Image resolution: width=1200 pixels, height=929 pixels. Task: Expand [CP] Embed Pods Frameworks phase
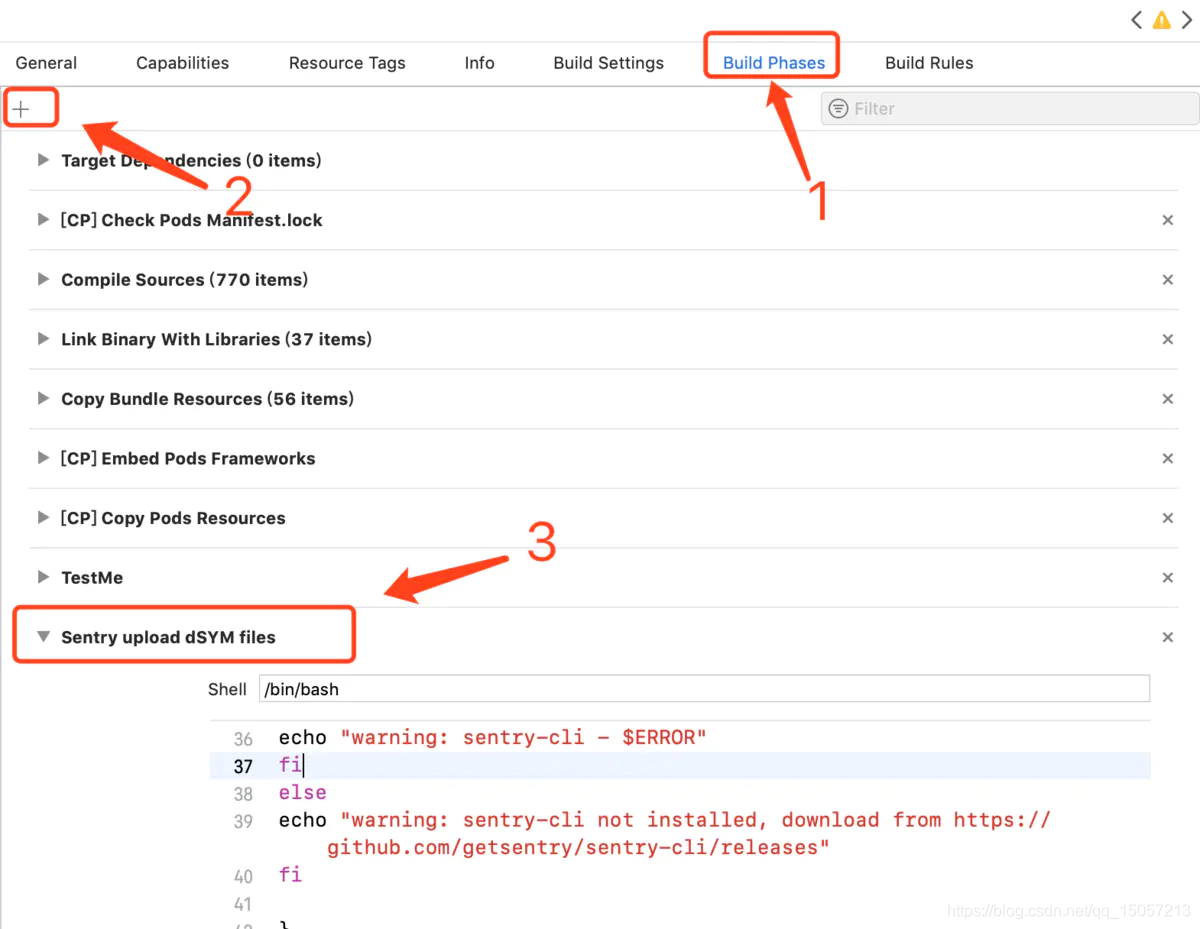(43, 458)
